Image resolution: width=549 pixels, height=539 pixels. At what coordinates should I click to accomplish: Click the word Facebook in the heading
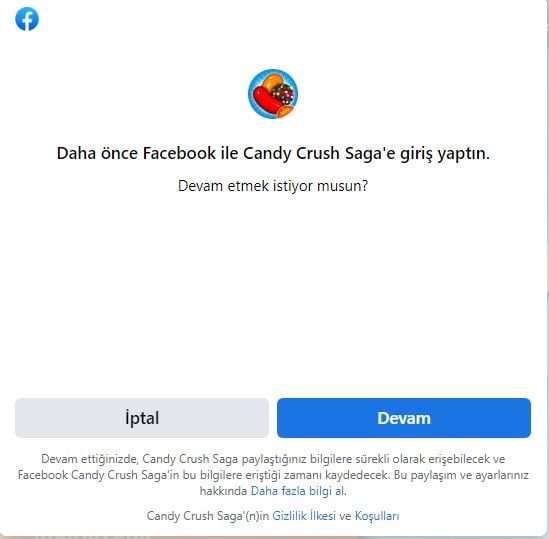[179, 153]
